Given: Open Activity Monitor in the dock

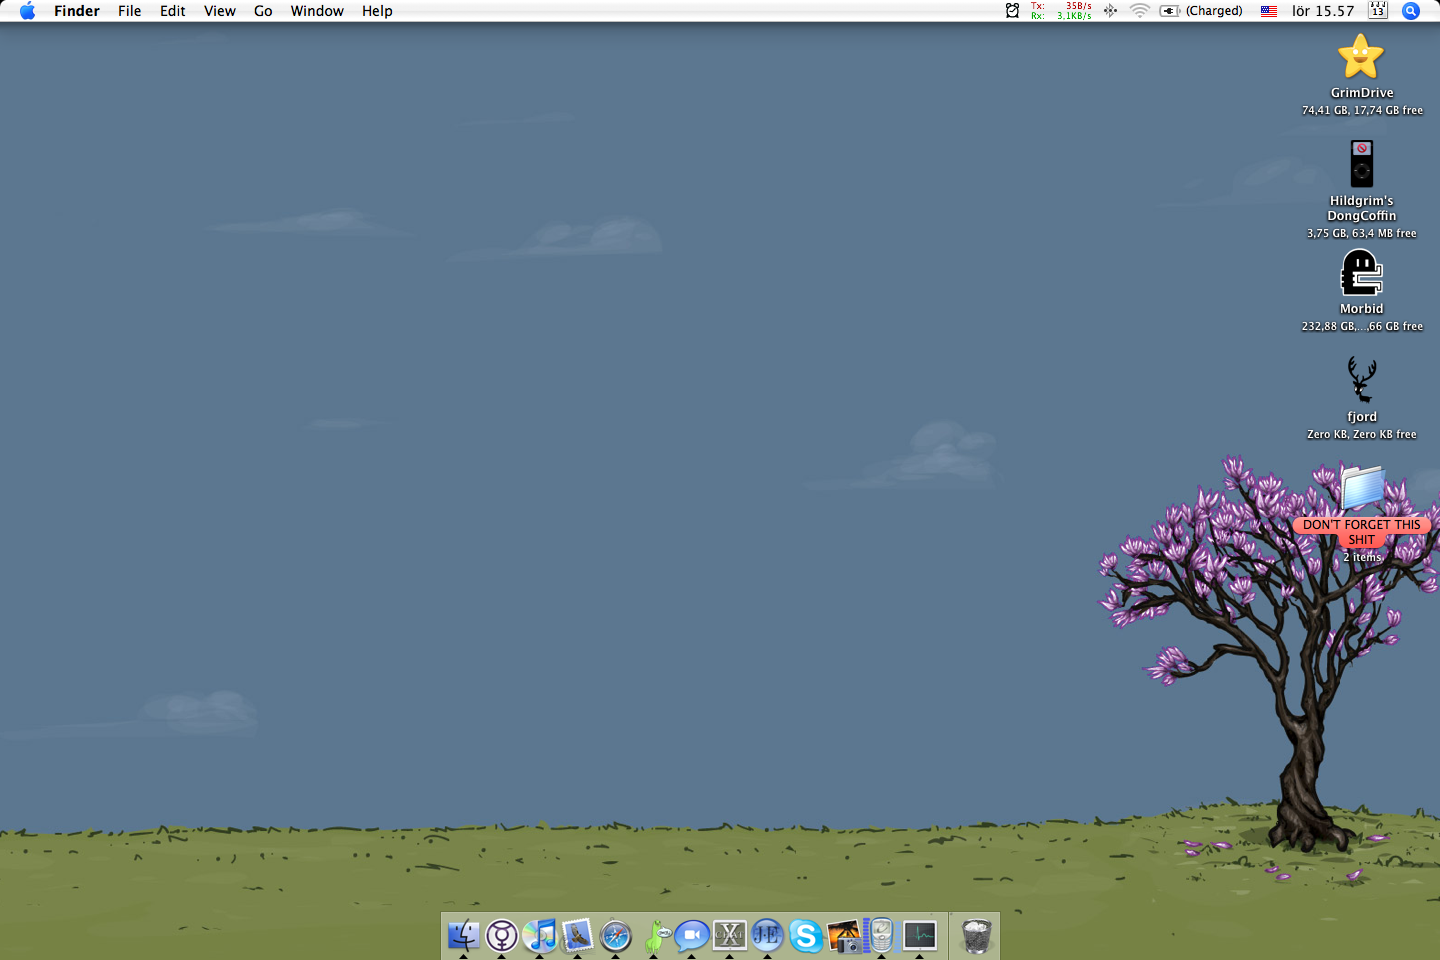Looking at the screenshot, I should point(919,935).
